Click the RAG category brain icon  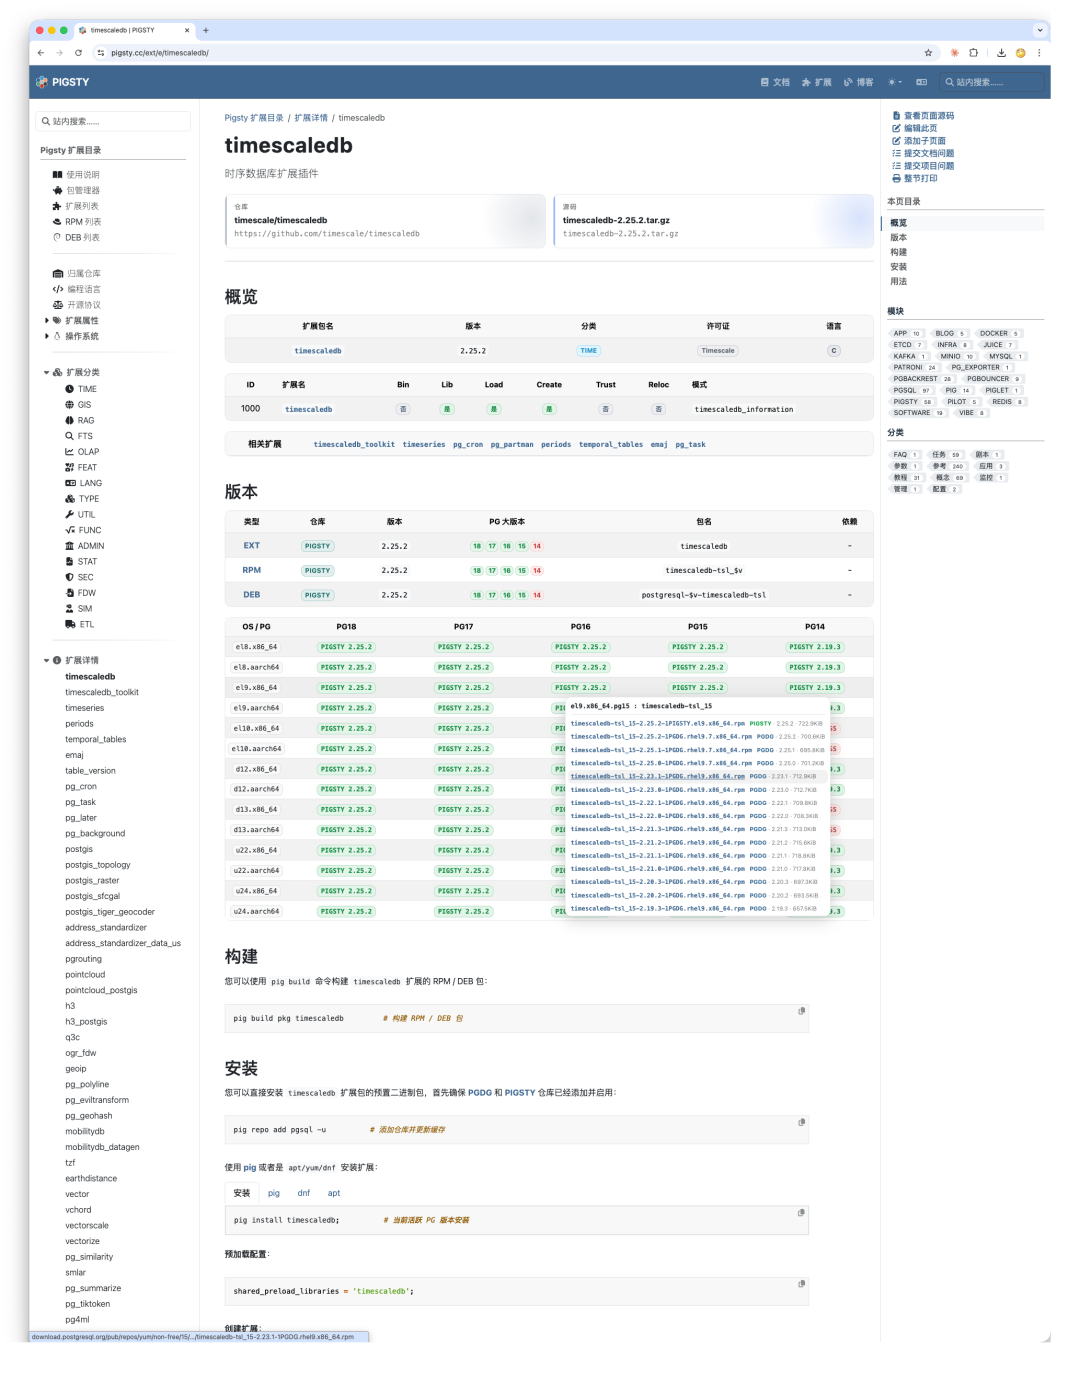[x=70, y=420]
